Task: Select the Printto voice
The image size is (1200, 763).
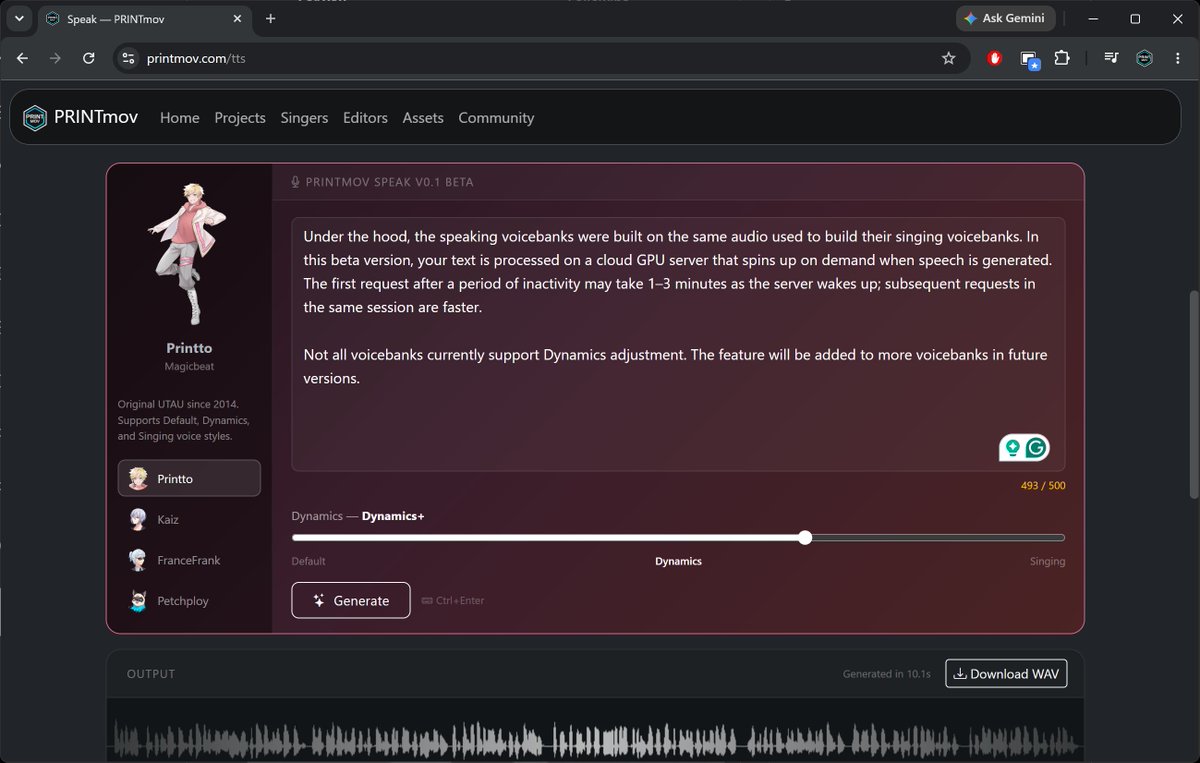Action: pos(189,478)
